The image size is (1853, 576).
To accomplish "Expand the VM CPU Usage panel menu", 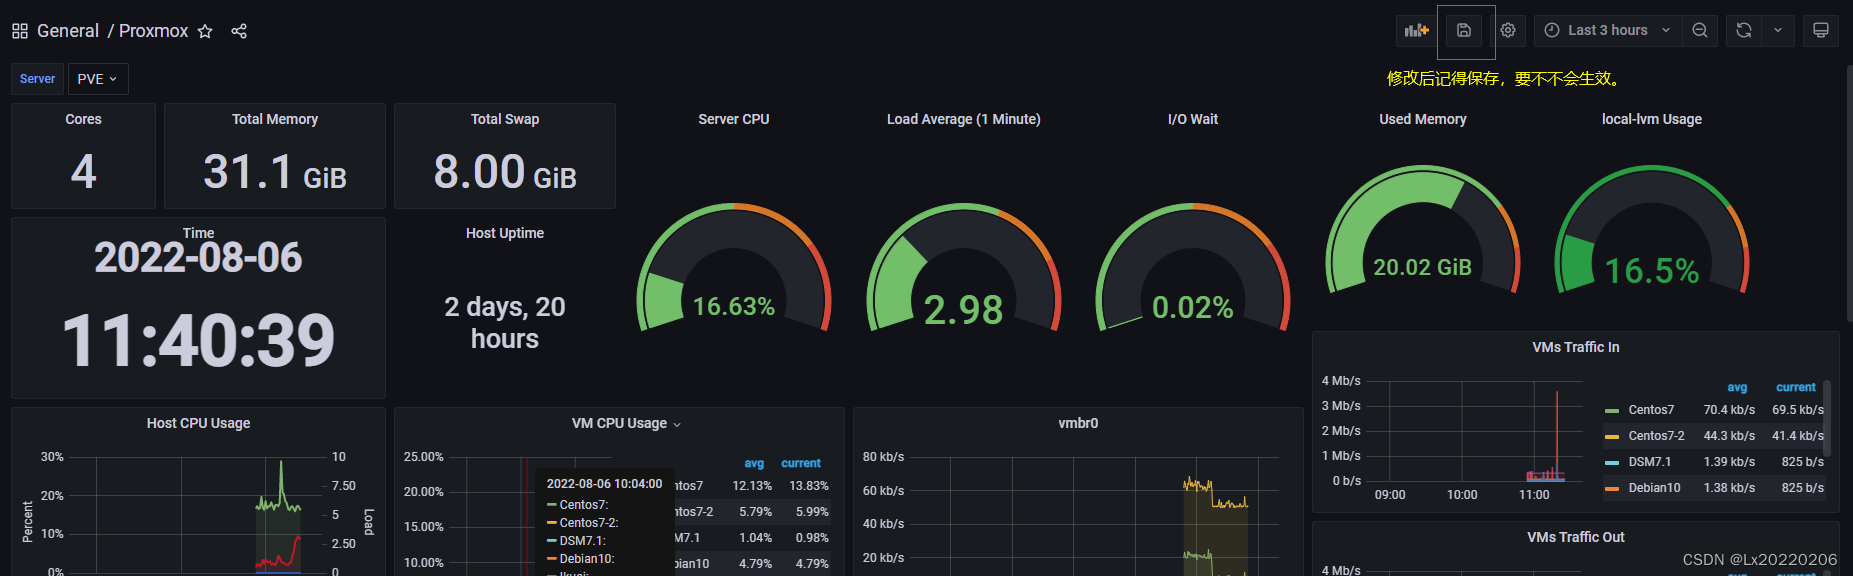I will click(677, 424).
